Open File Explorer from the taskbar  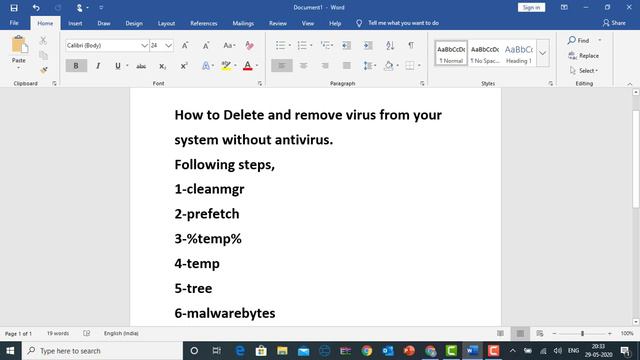click(x=282, y=351)
